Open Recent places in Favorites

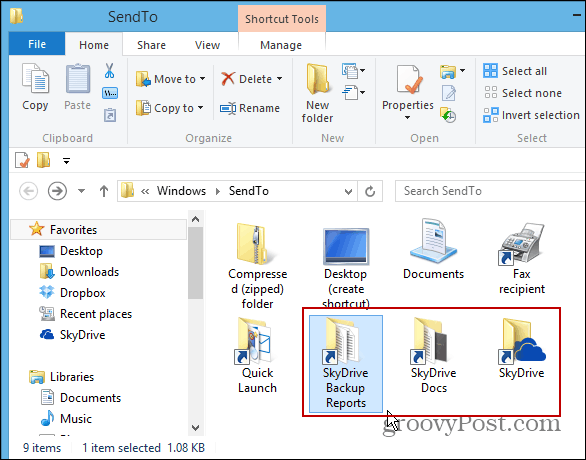point(86,314)
